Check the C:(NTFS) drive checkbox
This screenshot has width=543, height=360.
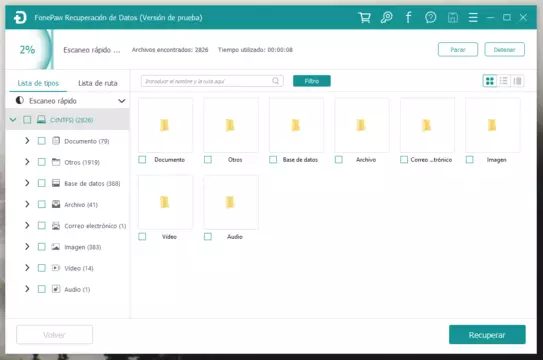point(27,120)
